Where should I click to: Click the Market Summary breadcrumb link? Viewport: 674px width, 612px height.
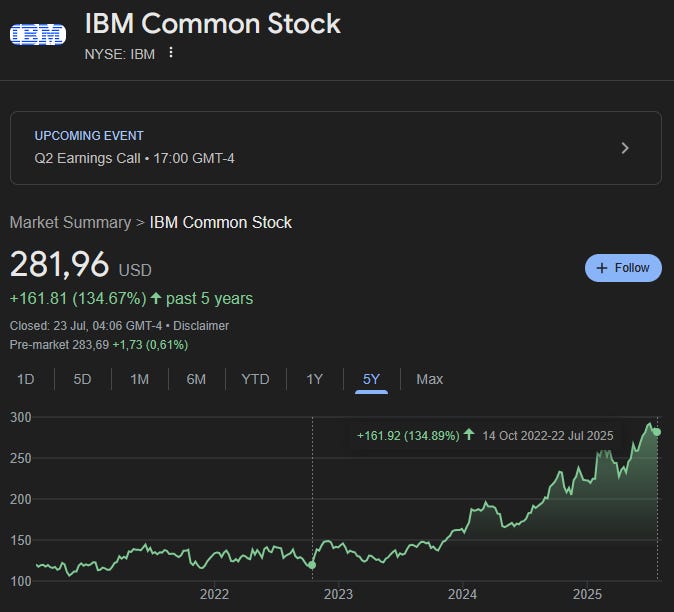(x=70, y=223)
